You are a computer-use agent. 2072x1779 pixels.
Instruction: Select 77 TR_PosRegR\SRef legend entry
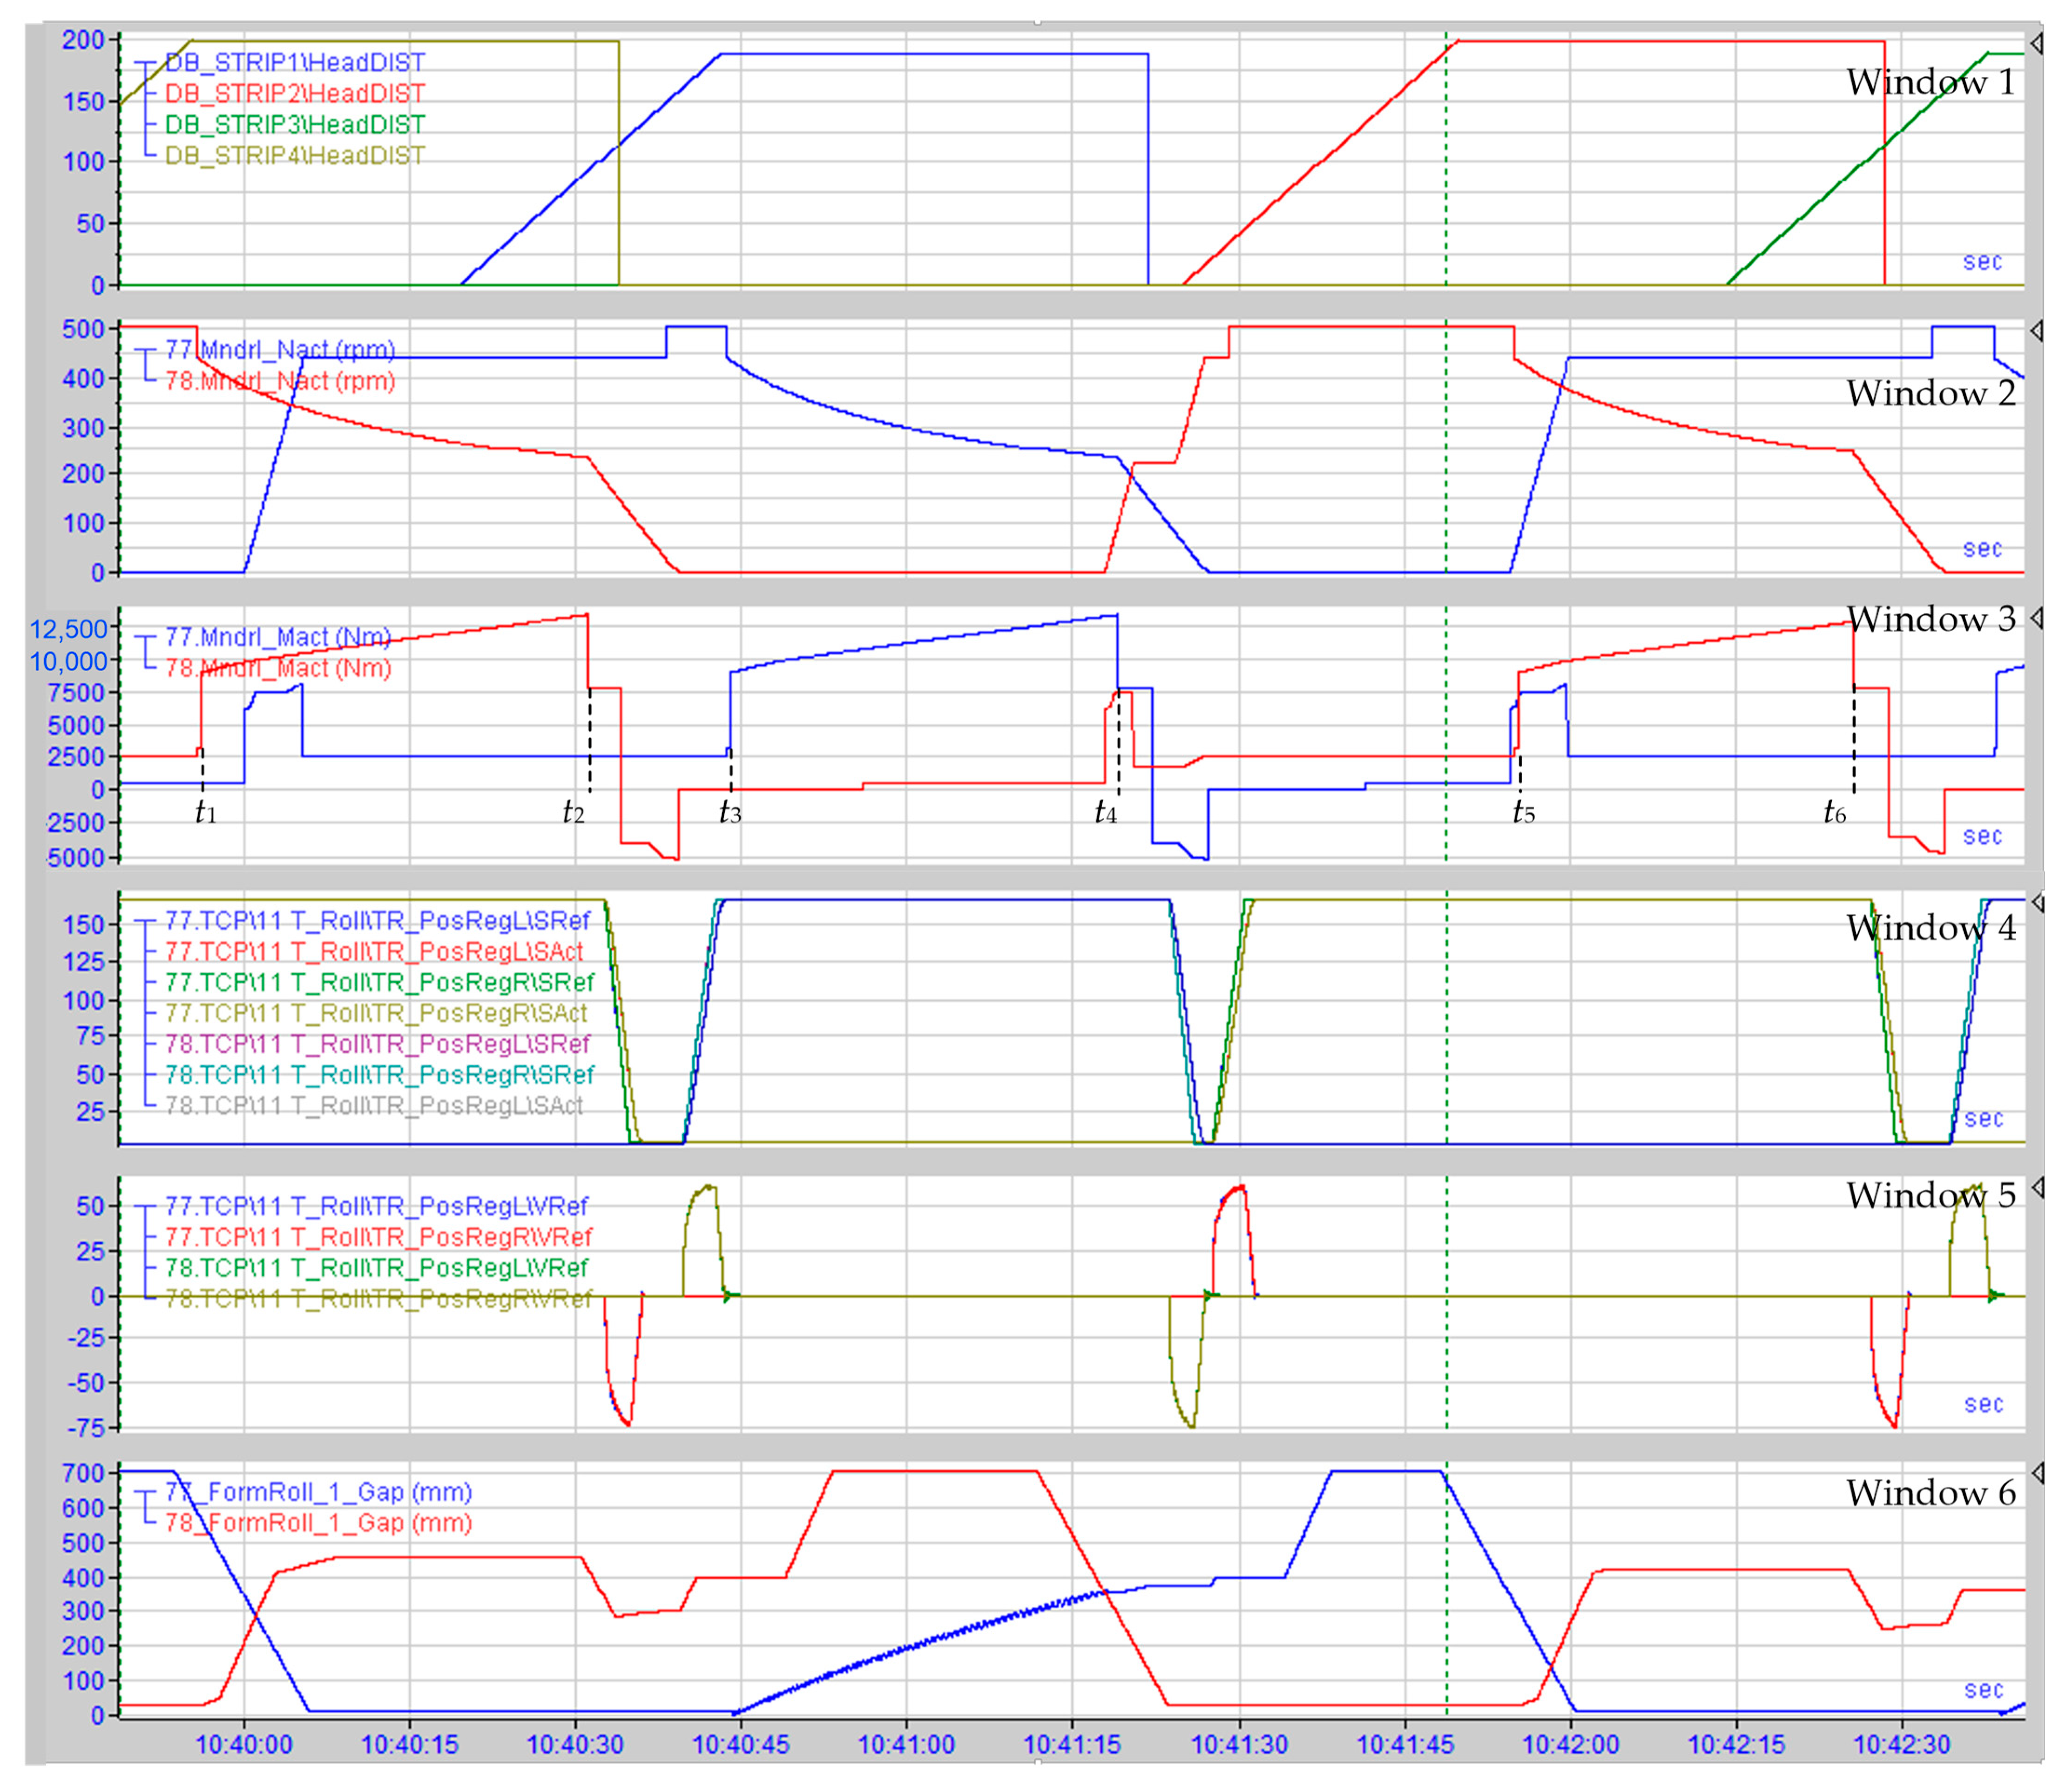[x=379, y=982]
